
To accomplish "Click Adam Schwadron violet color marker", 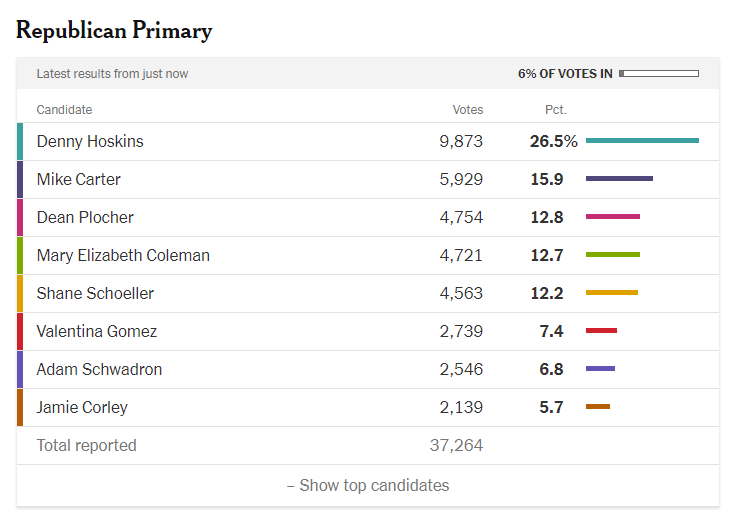I will click(20, 370).
